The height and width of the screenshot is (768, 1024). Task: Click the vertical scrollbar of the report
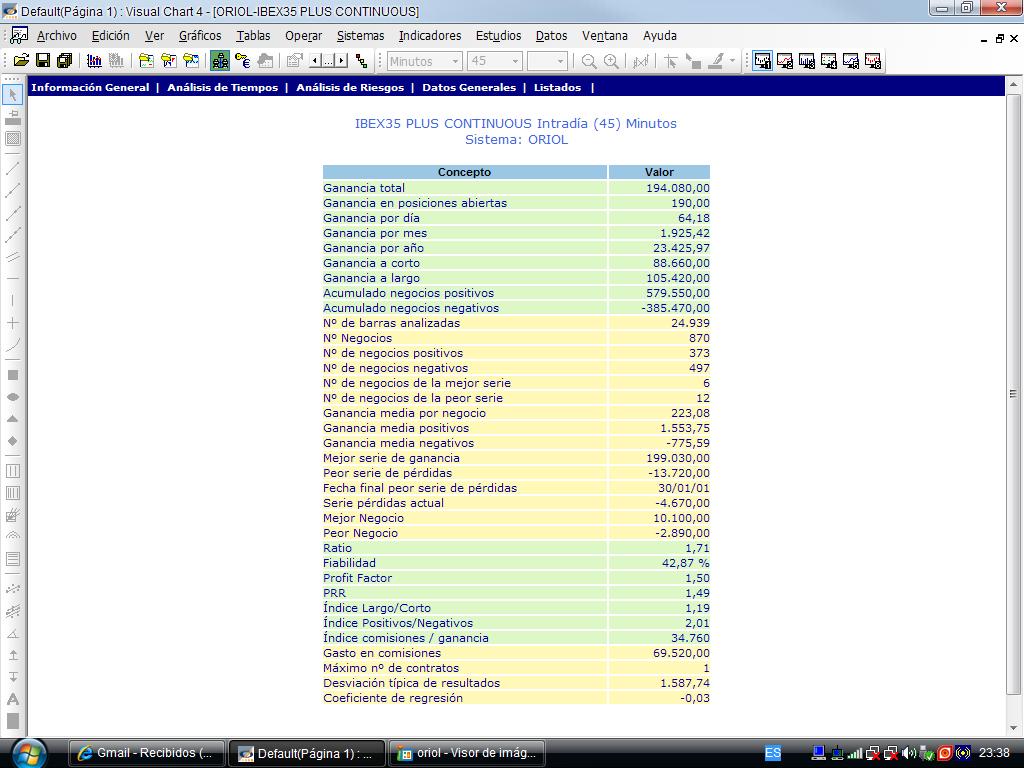click(1013, 394)
